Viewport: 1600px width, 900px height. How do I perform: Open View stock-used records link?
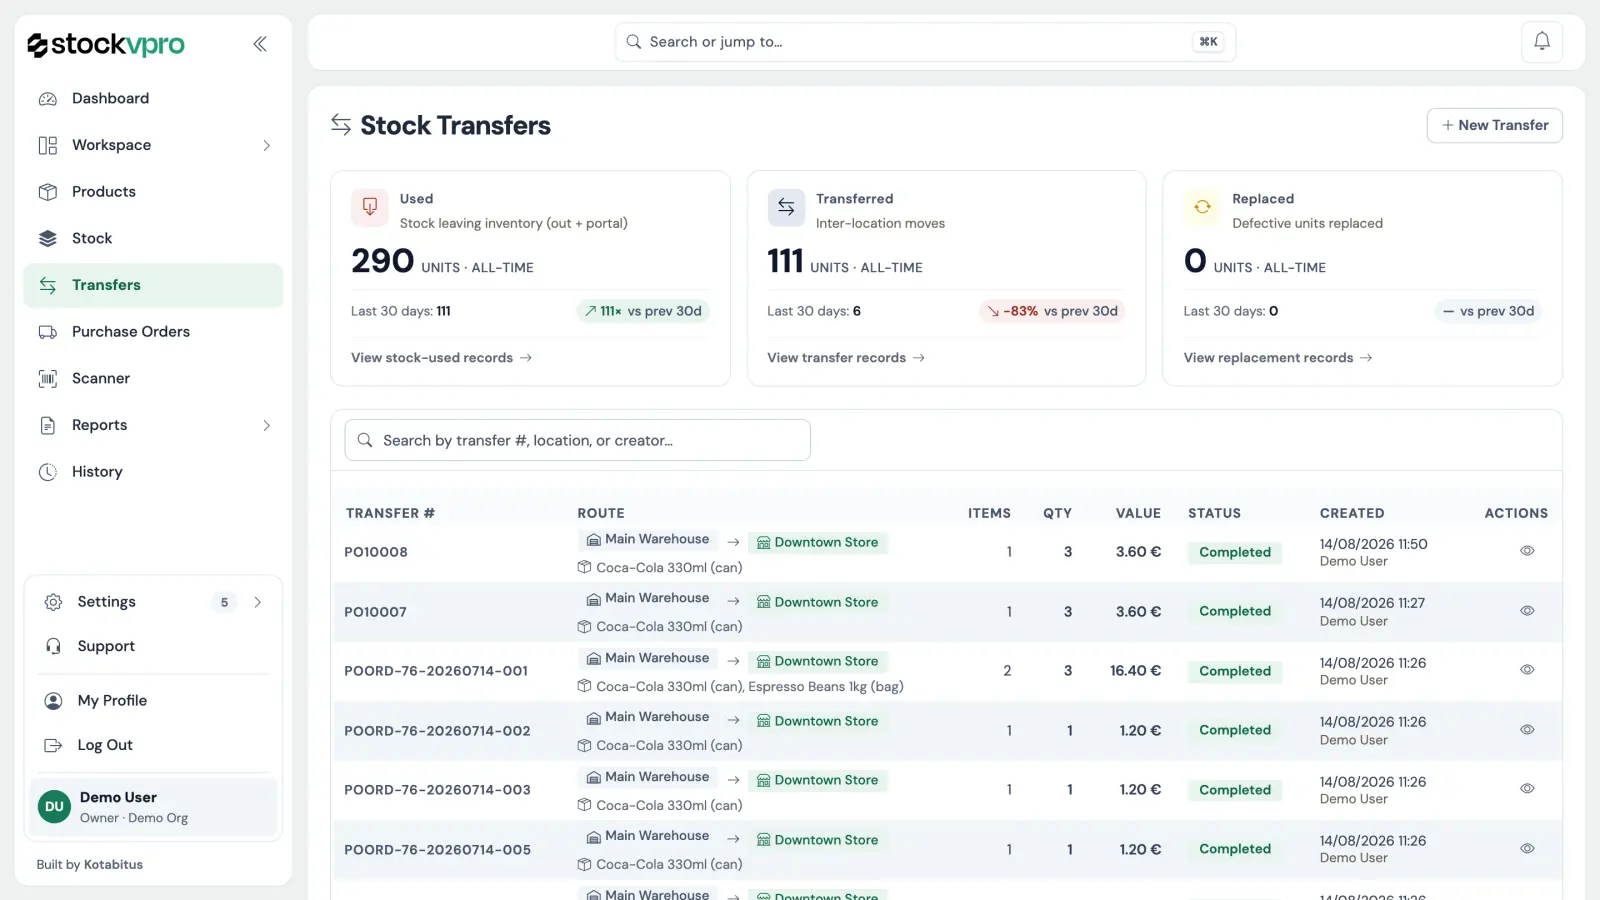(441, 358)
